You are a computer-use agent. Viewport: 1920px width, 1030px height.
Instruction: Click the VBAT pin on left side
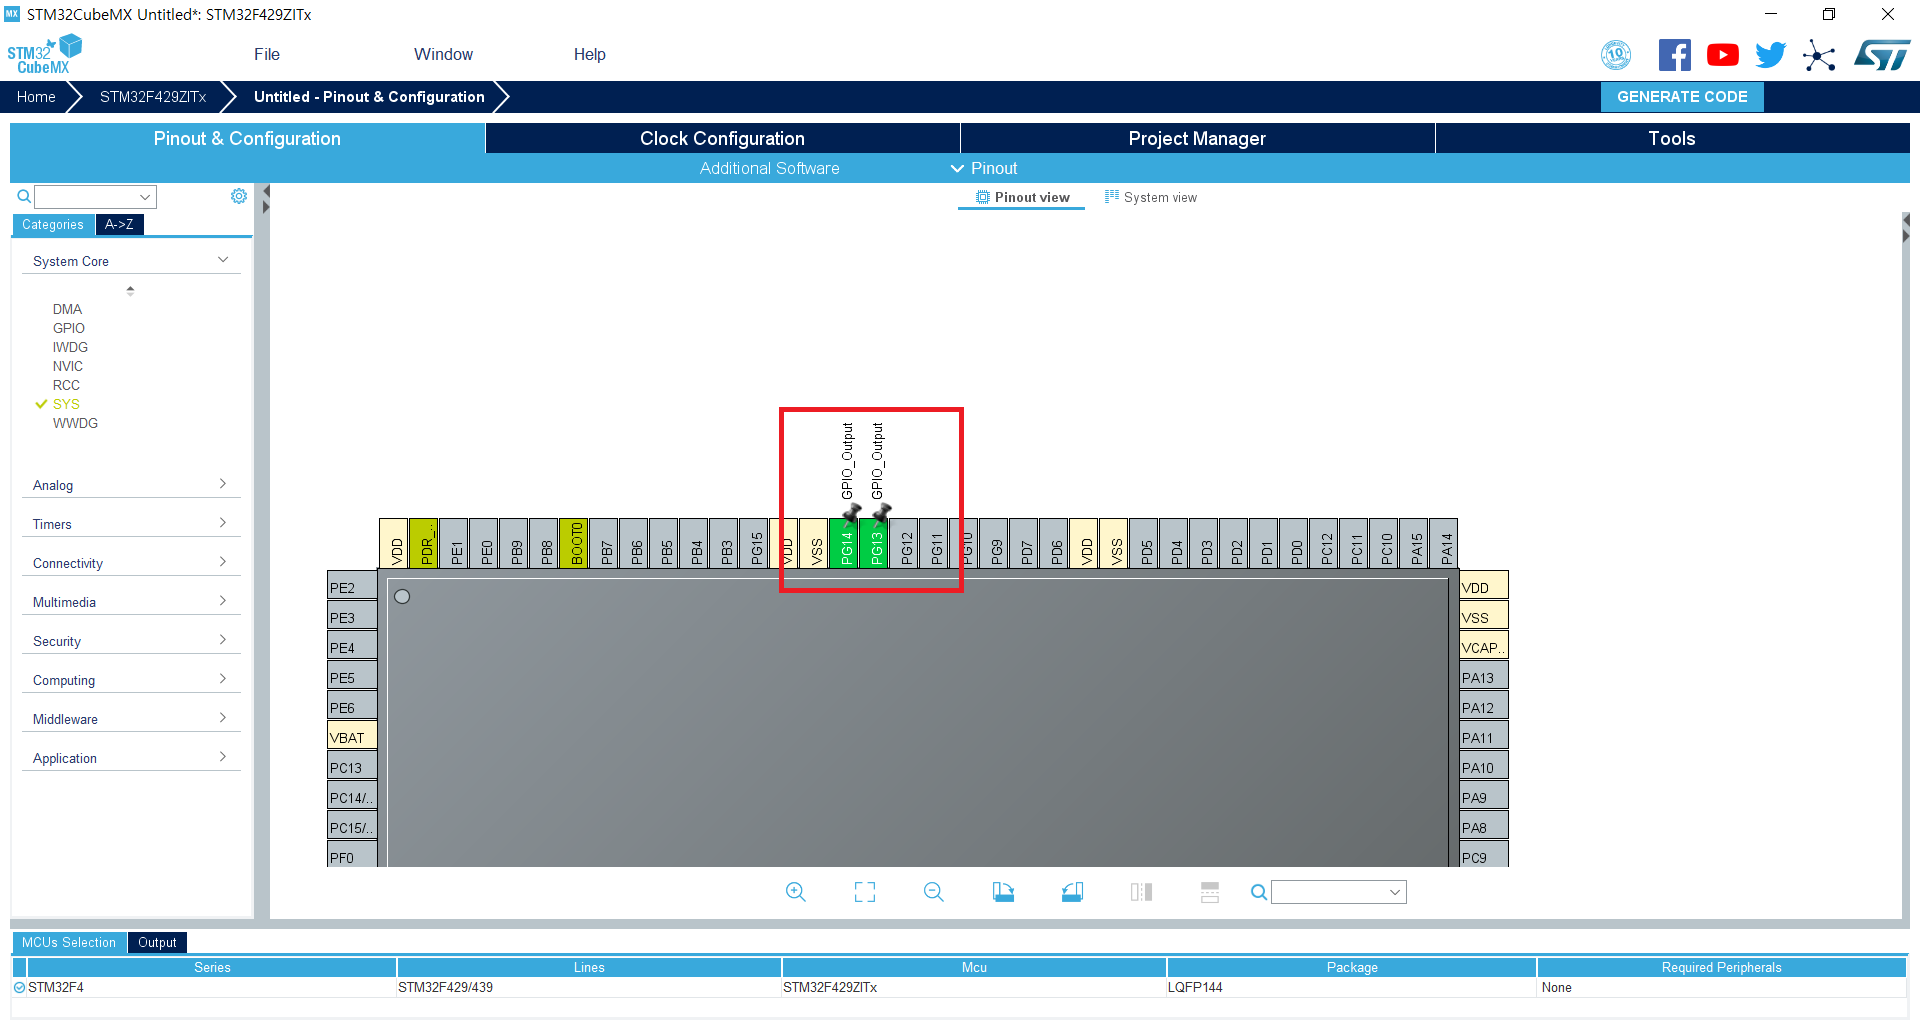352,737
